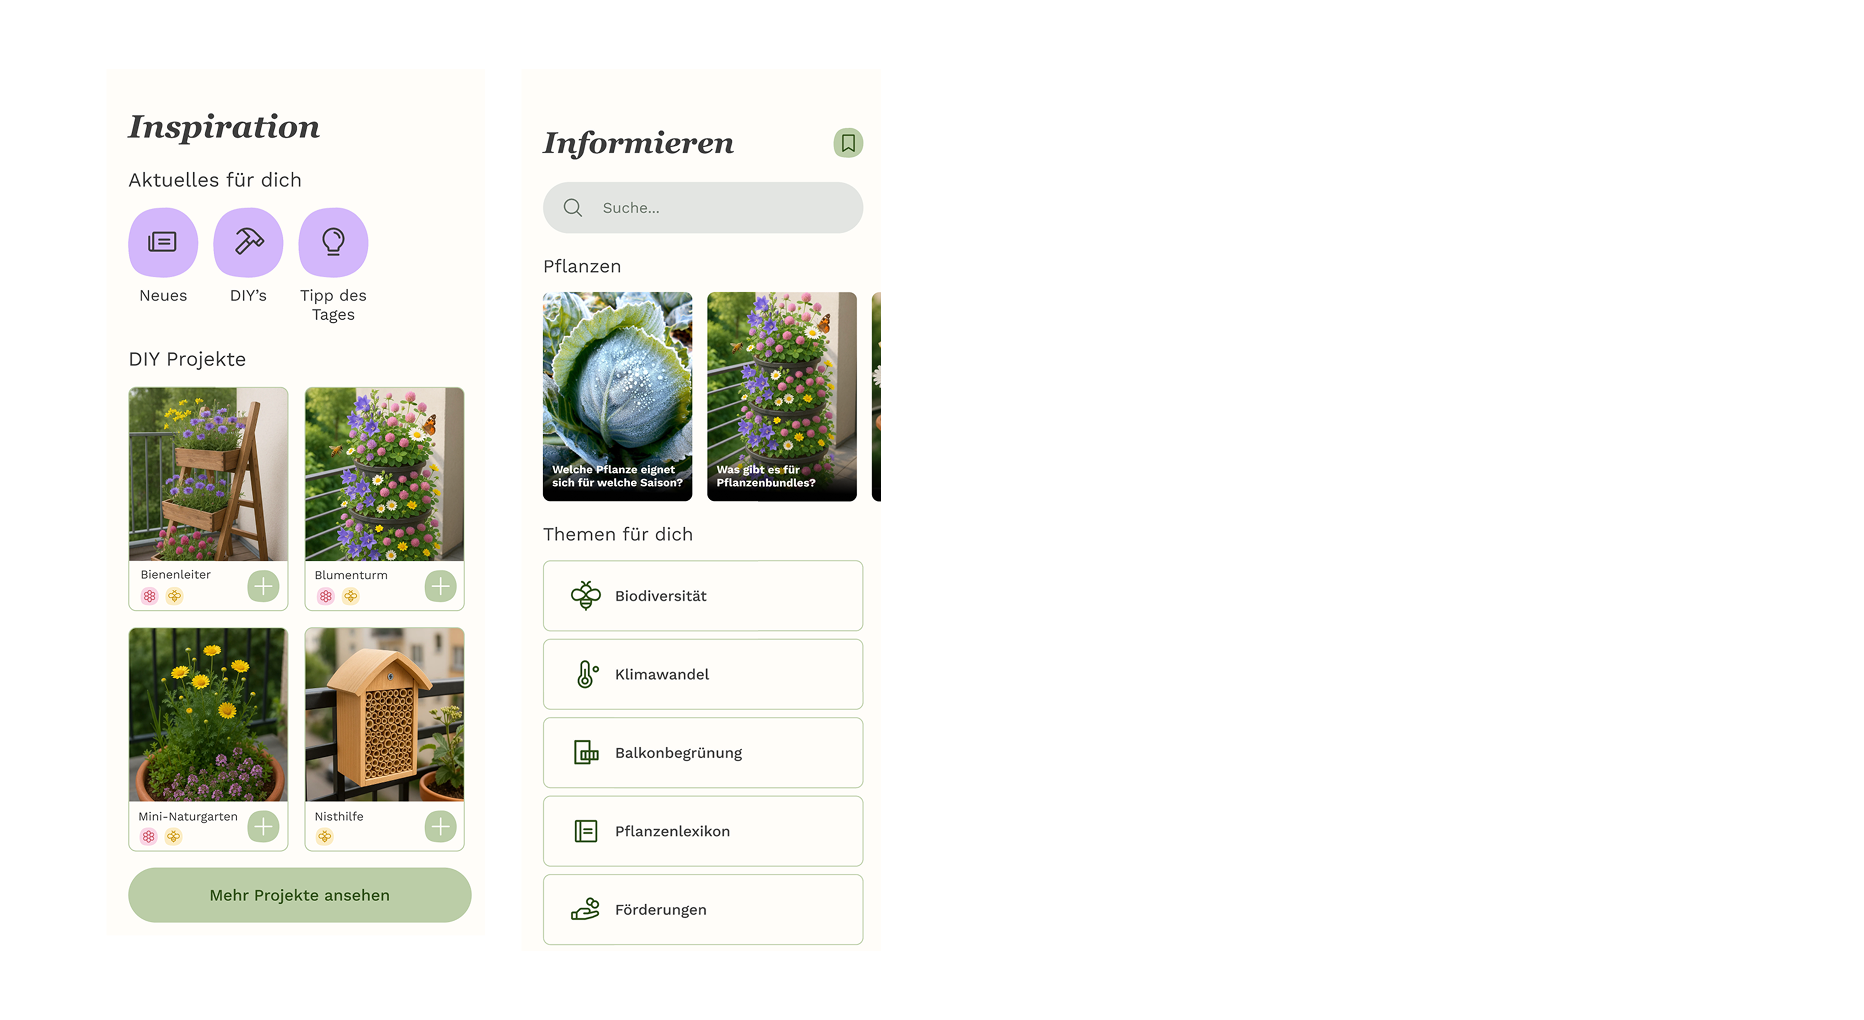Image resolution: width=1864 pixels, height=1020 pixels.
Task: Click Mehr Projekte ansehen button
Action: [x=300, y=895]
